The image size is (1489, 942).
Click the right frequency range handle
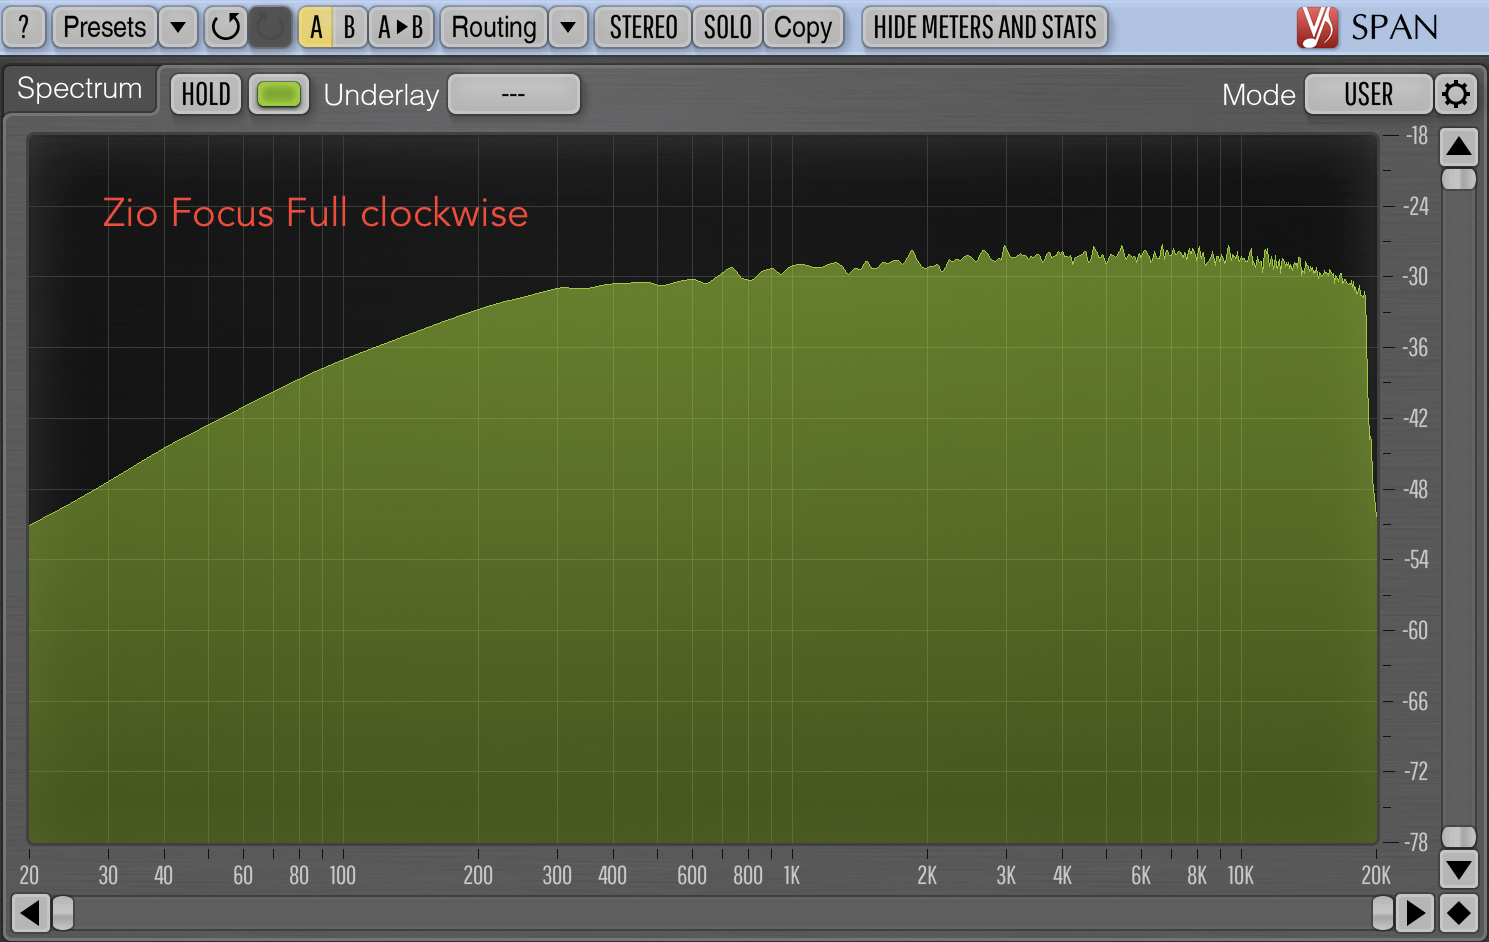click(1383, 913)
